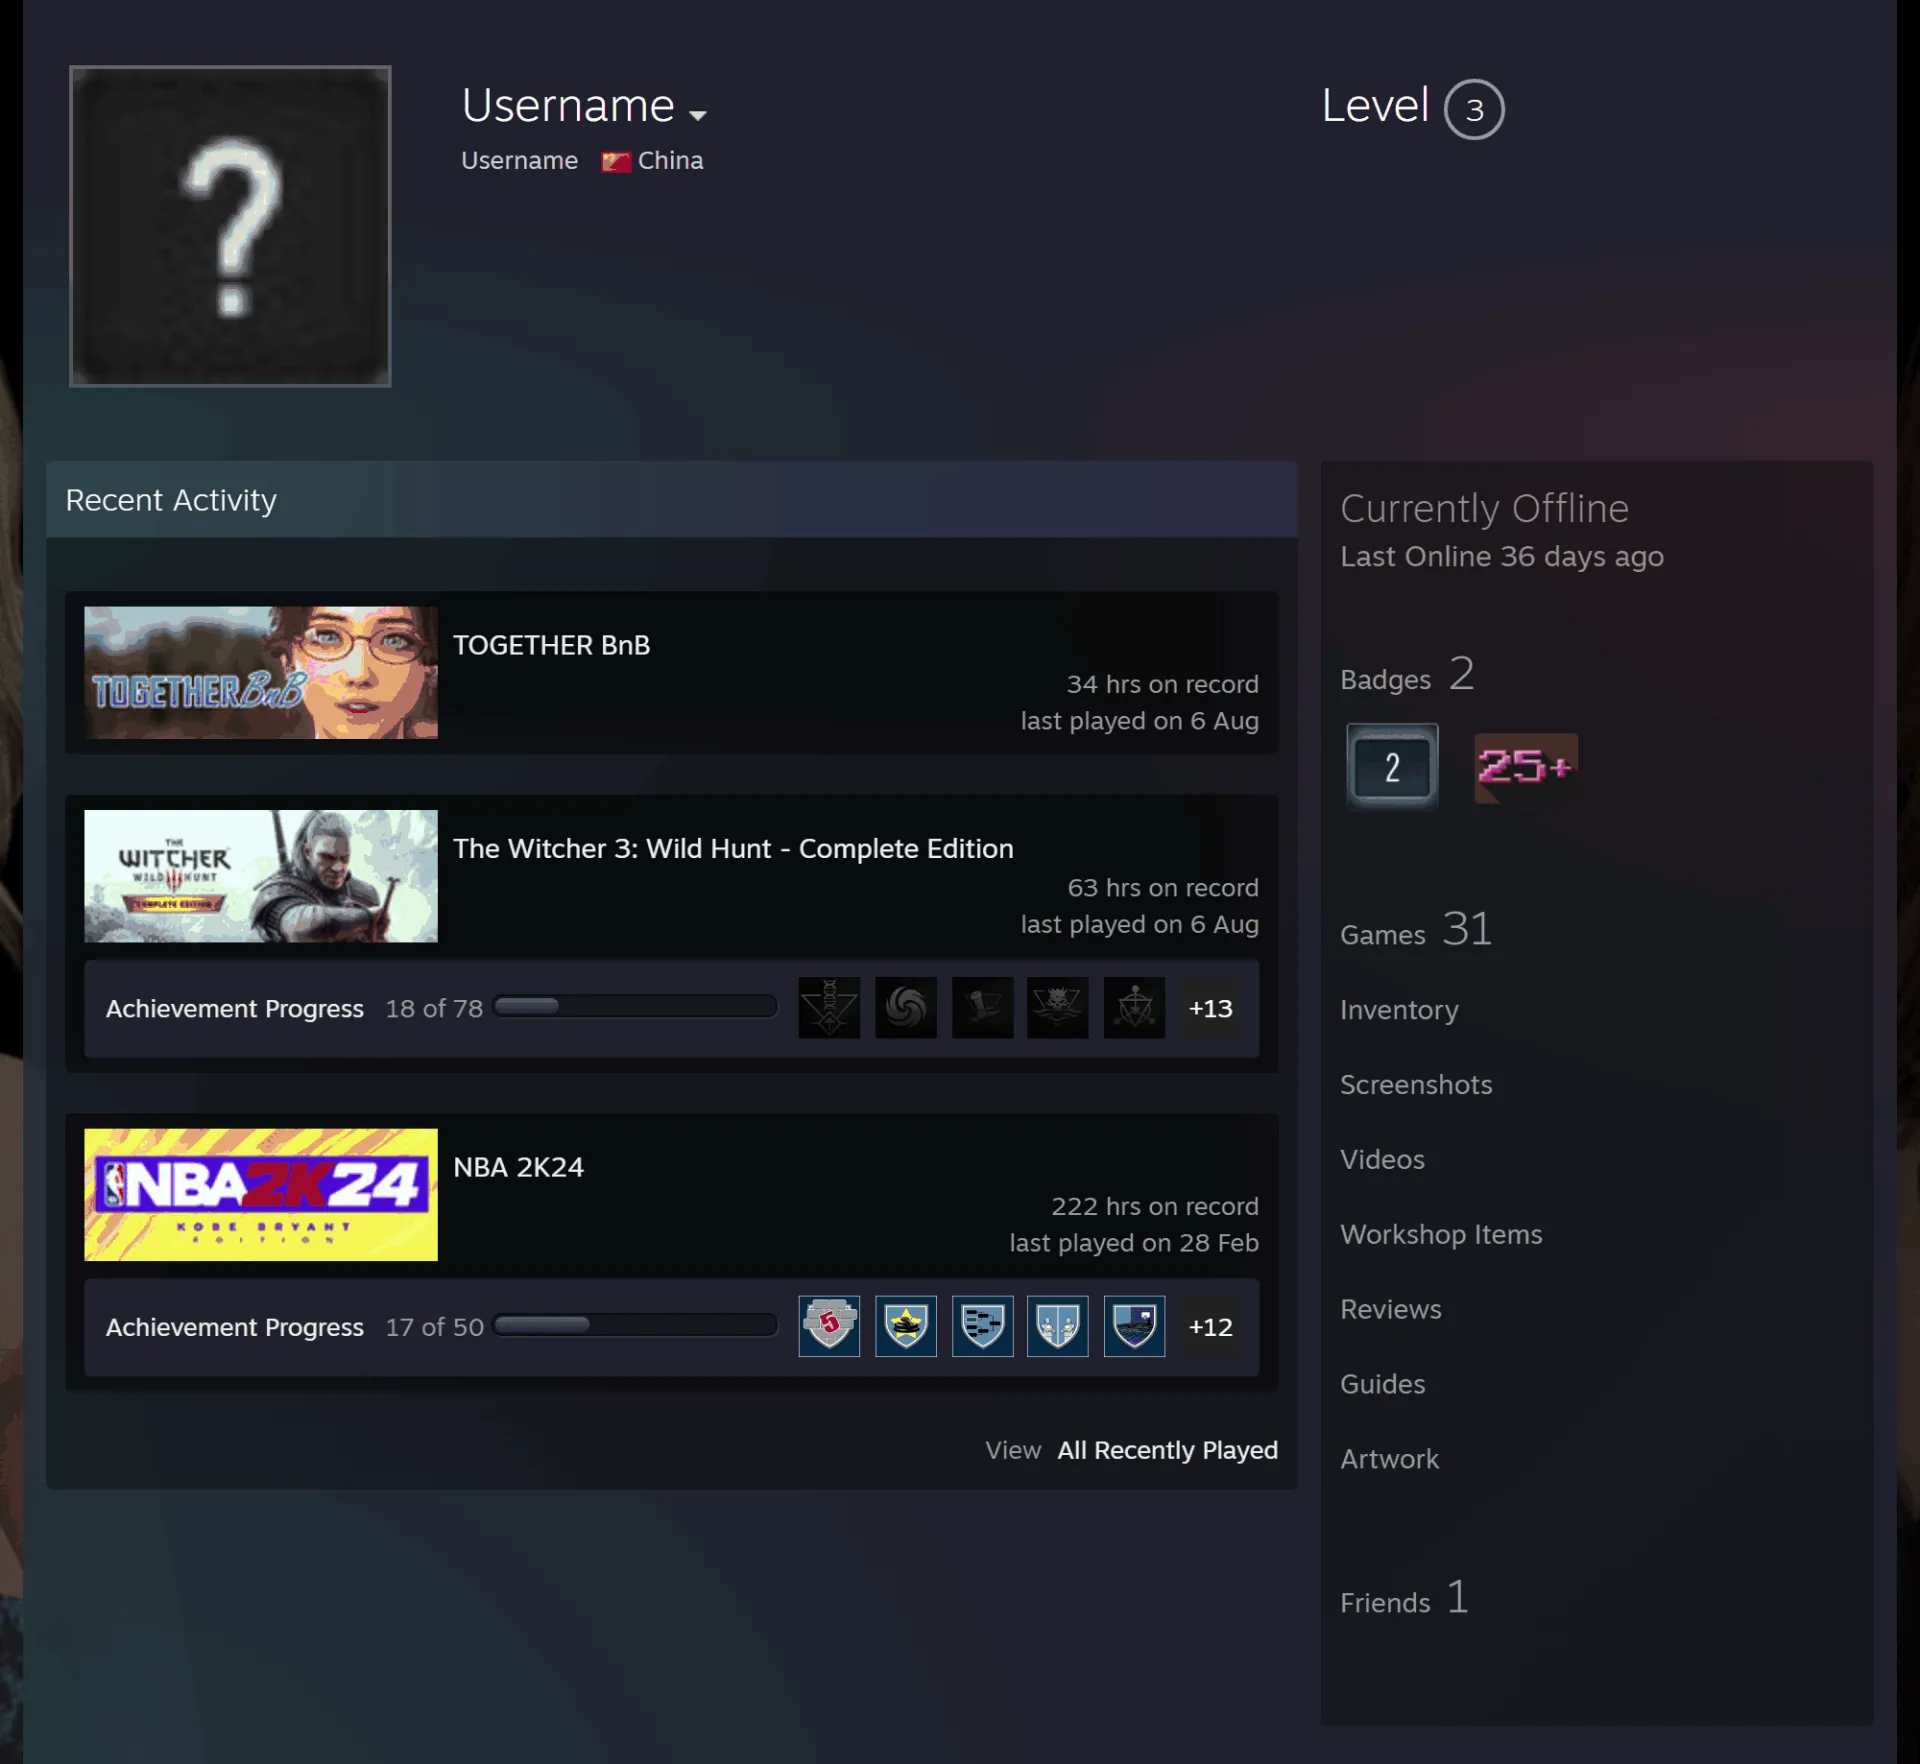Open the Artwork link
Image resolution: width=1920 pixels, height=1764 pixels.
(1389, 1460)
